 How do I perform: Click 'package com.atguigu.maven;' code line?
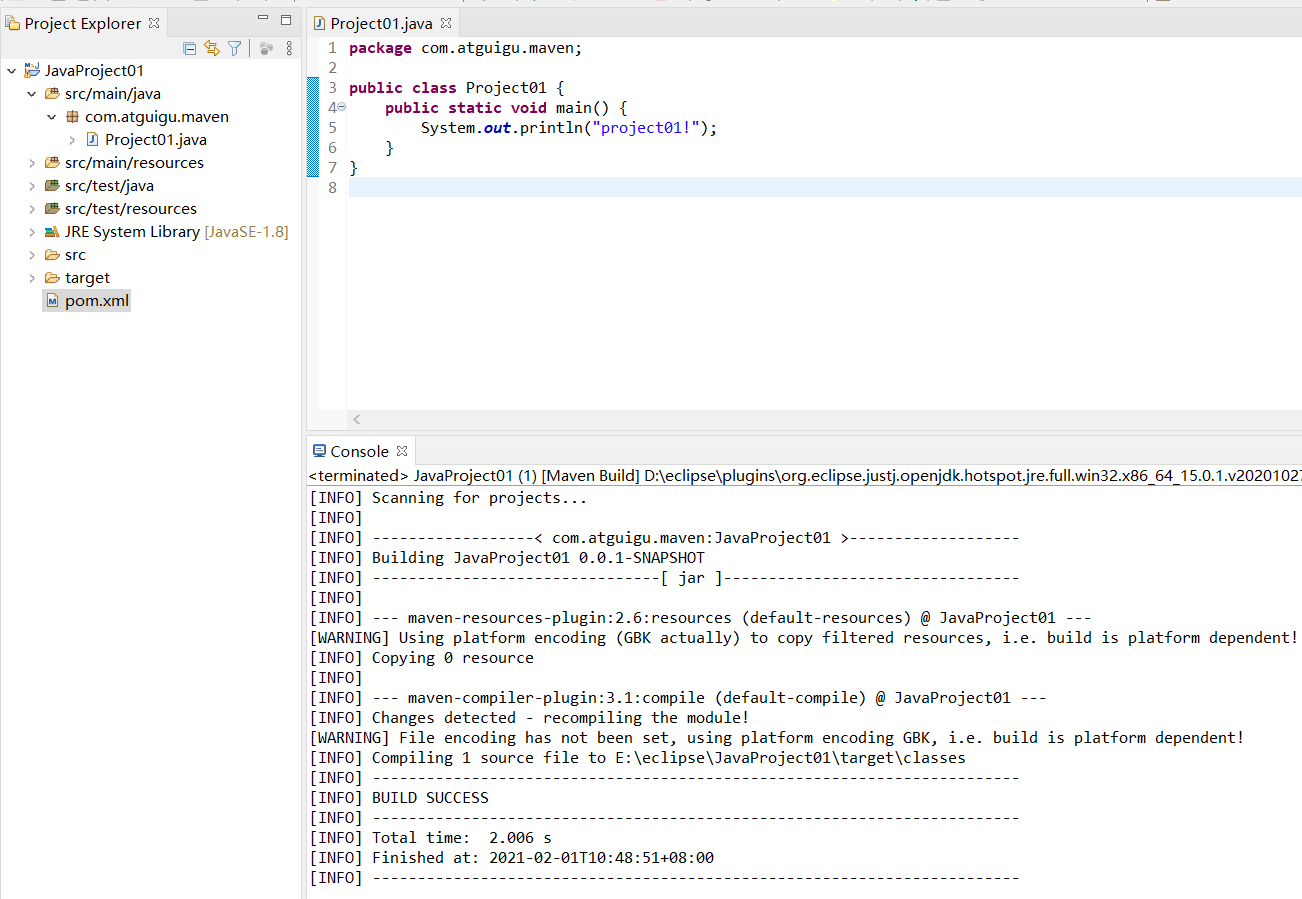click(465, 47)
